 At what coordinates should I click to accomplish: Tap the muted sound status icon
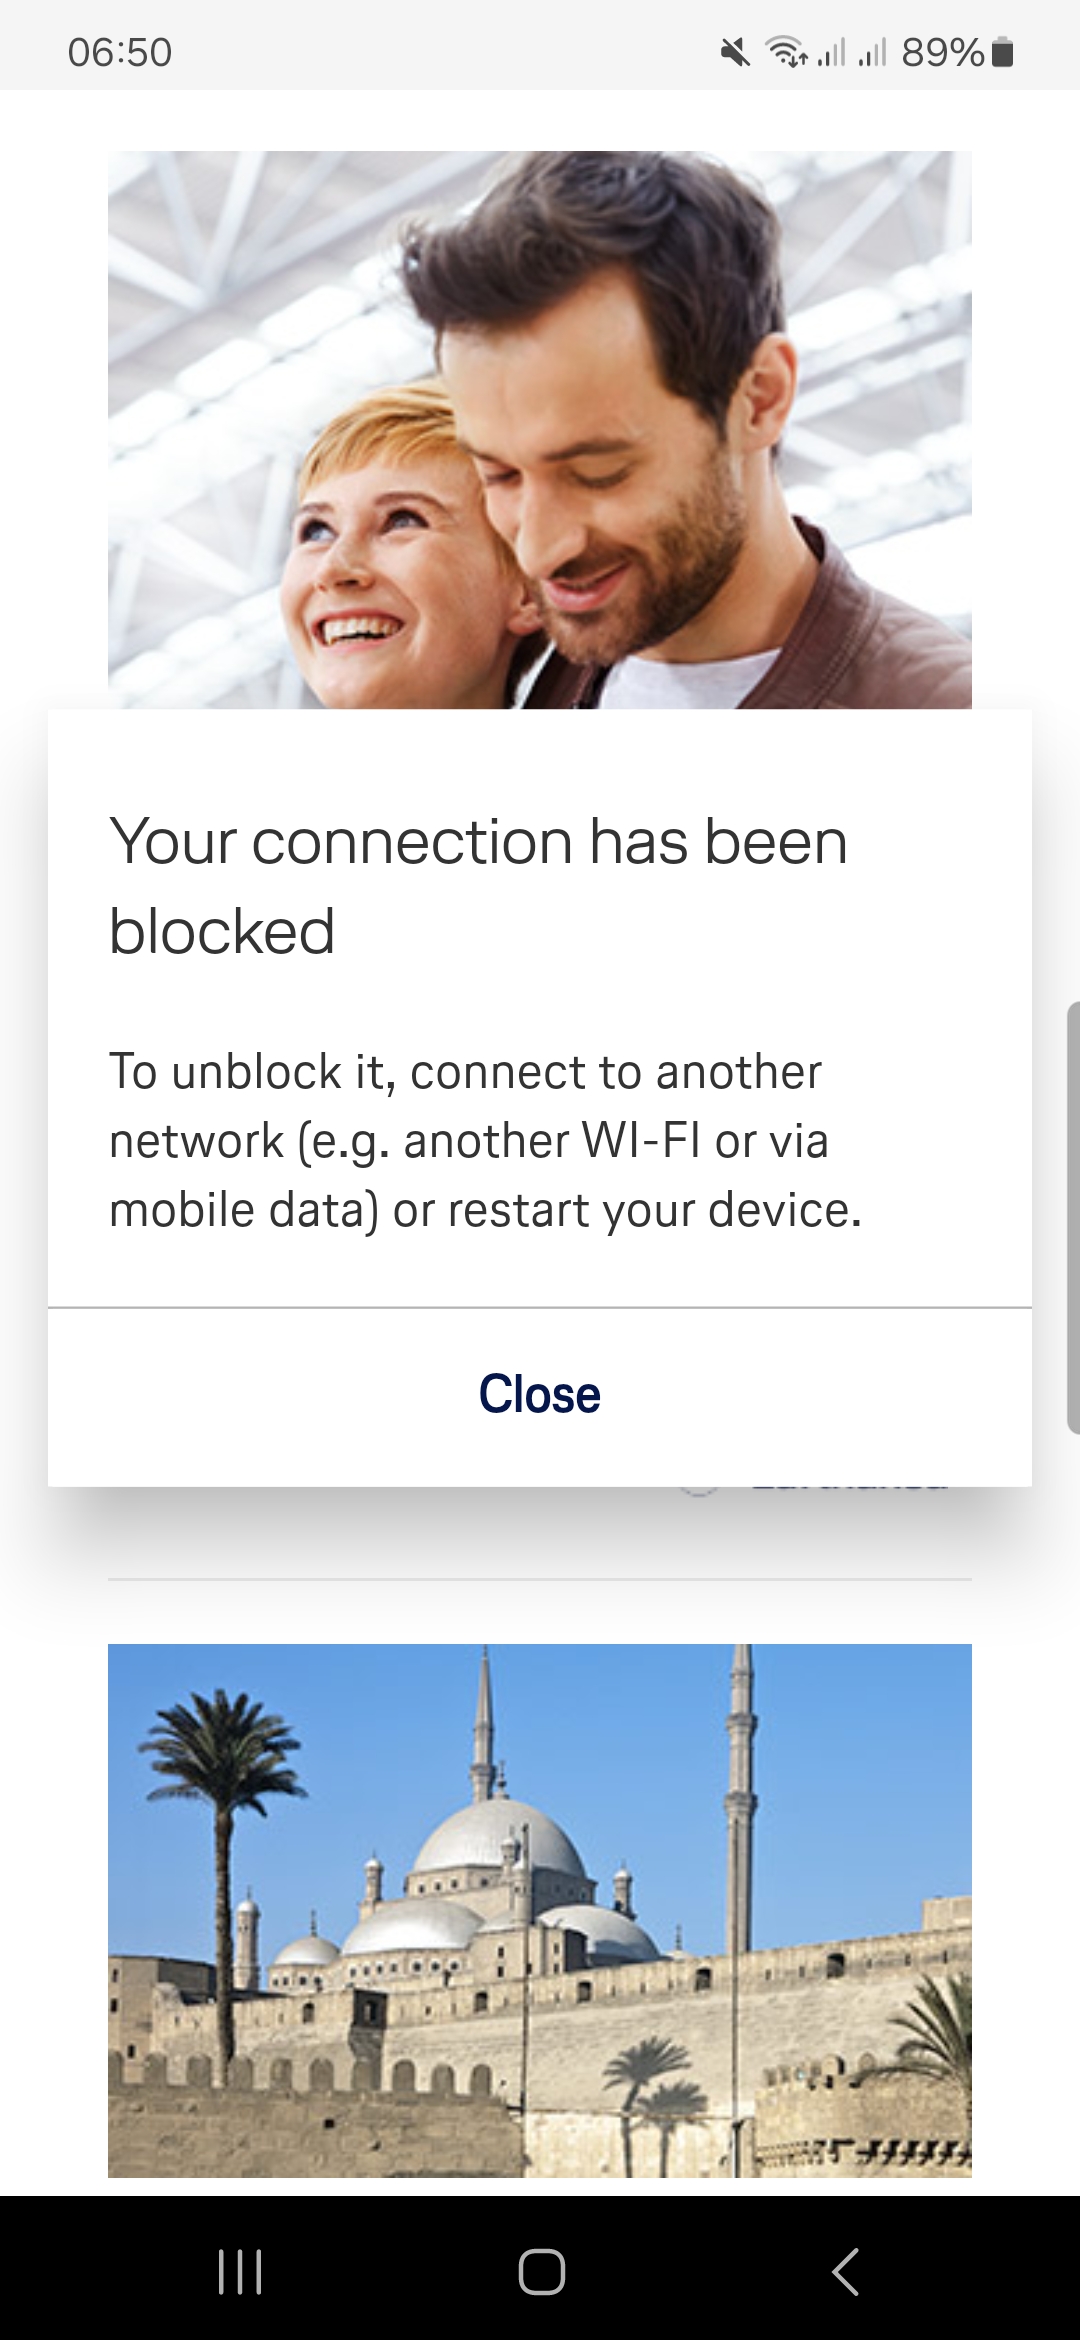tap(736, 53)
